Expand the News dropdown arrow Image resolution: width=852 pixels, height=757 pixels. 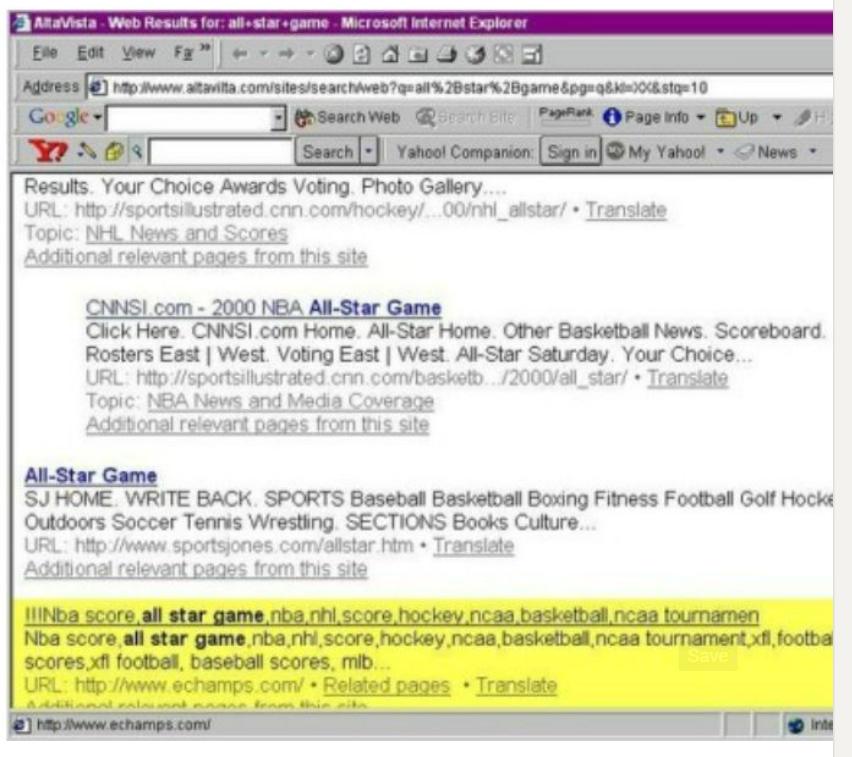pos(813,152)
